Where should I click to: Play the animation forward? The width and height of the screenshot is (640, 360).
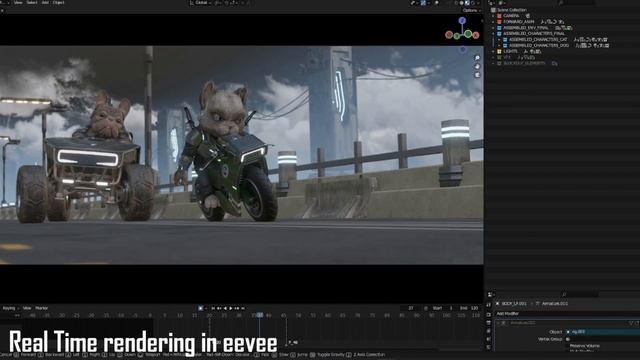click(231, 308)
